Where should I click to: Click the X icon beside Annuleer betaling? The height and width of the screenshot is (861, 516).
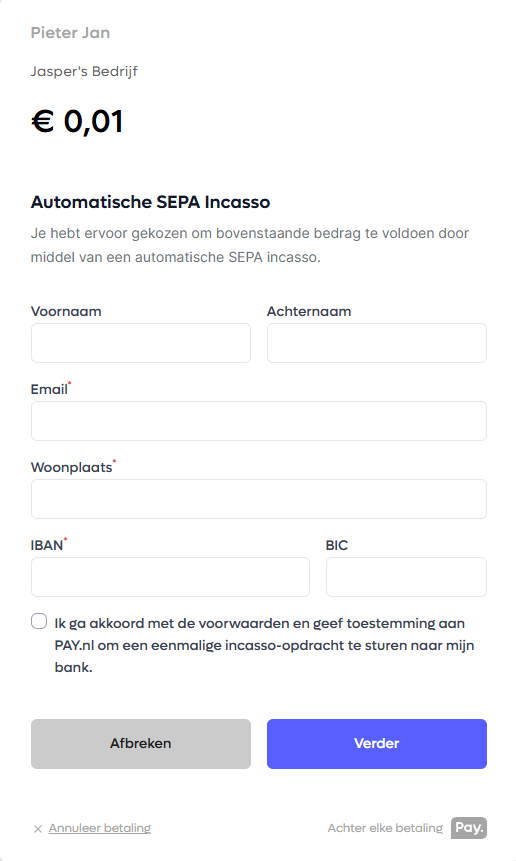[38, 829]
